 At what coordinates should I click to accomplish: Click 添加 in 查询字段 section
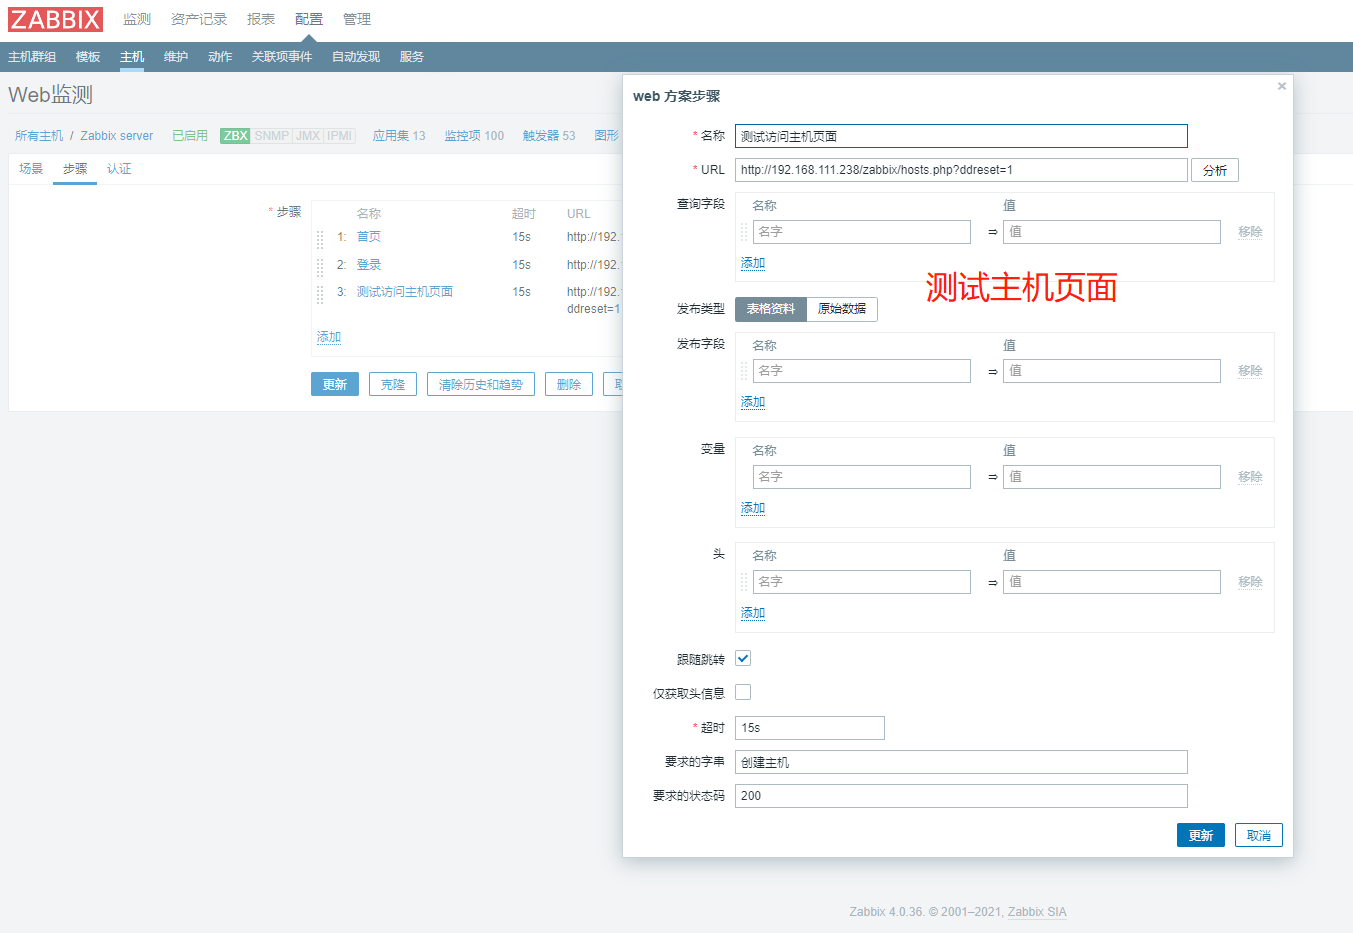tap(753, 263)
